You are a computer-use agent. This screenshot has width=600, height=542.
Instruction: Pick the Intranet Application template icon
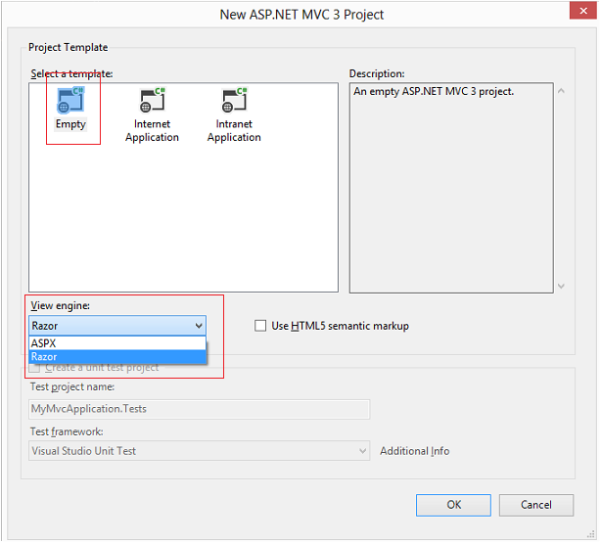coord(235,100)
